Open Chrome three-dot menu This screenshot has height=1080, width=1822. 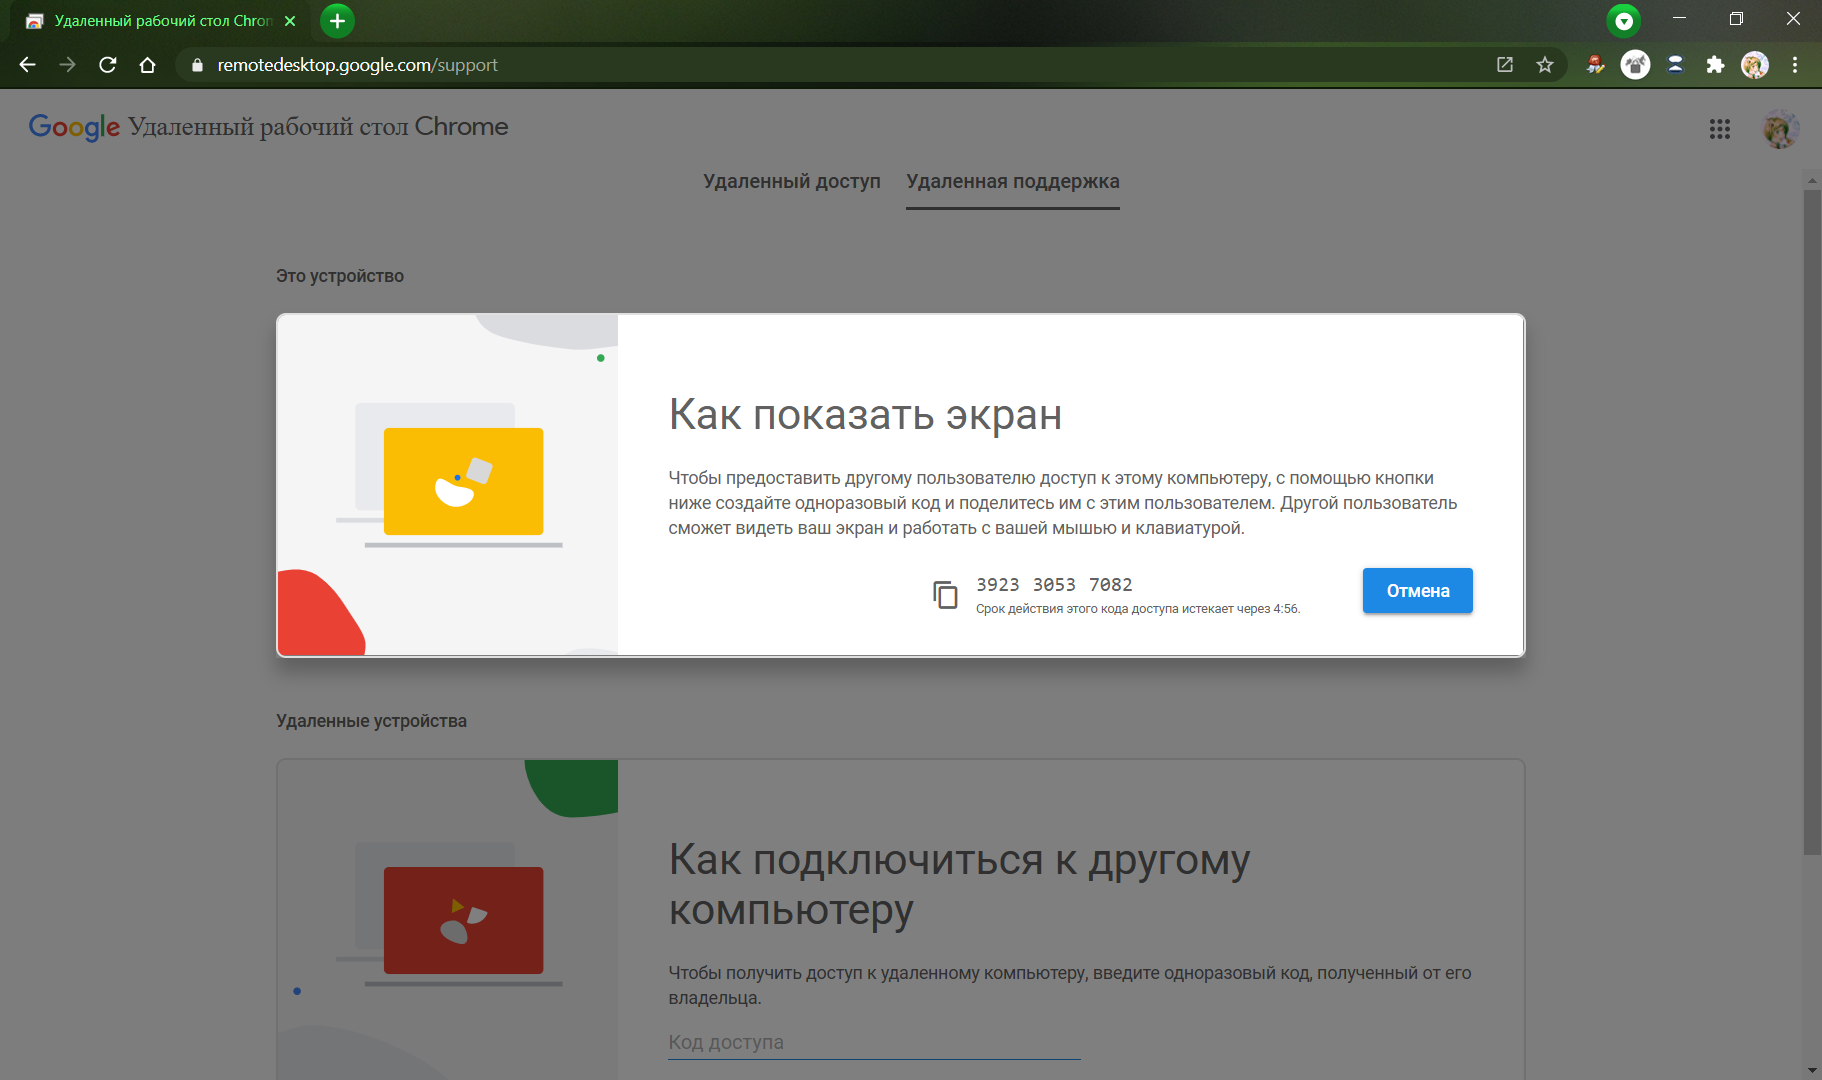[1795, 65]
